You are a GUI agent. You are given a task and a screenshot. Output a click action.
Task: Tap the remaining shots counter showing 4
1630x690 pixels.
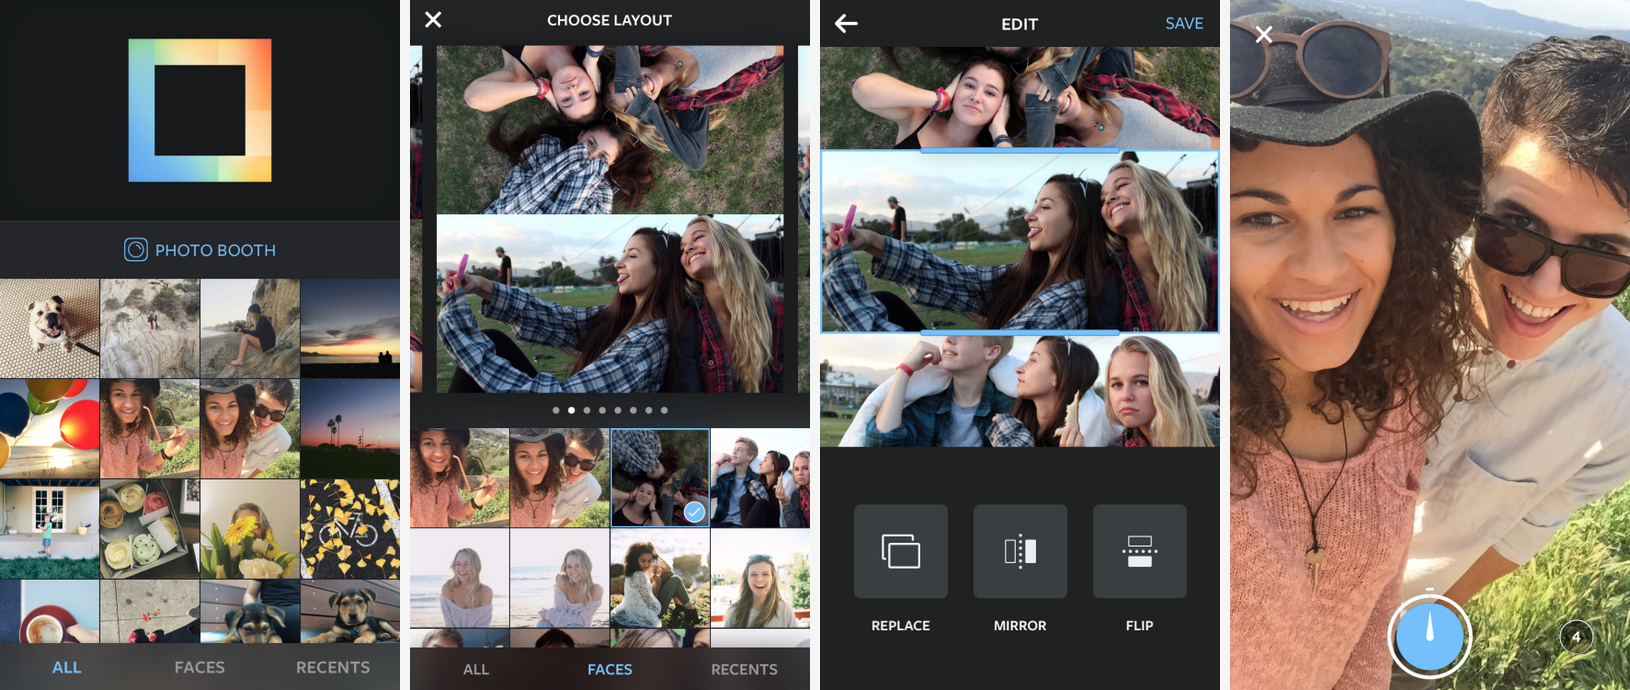[x=1576, y=636]
